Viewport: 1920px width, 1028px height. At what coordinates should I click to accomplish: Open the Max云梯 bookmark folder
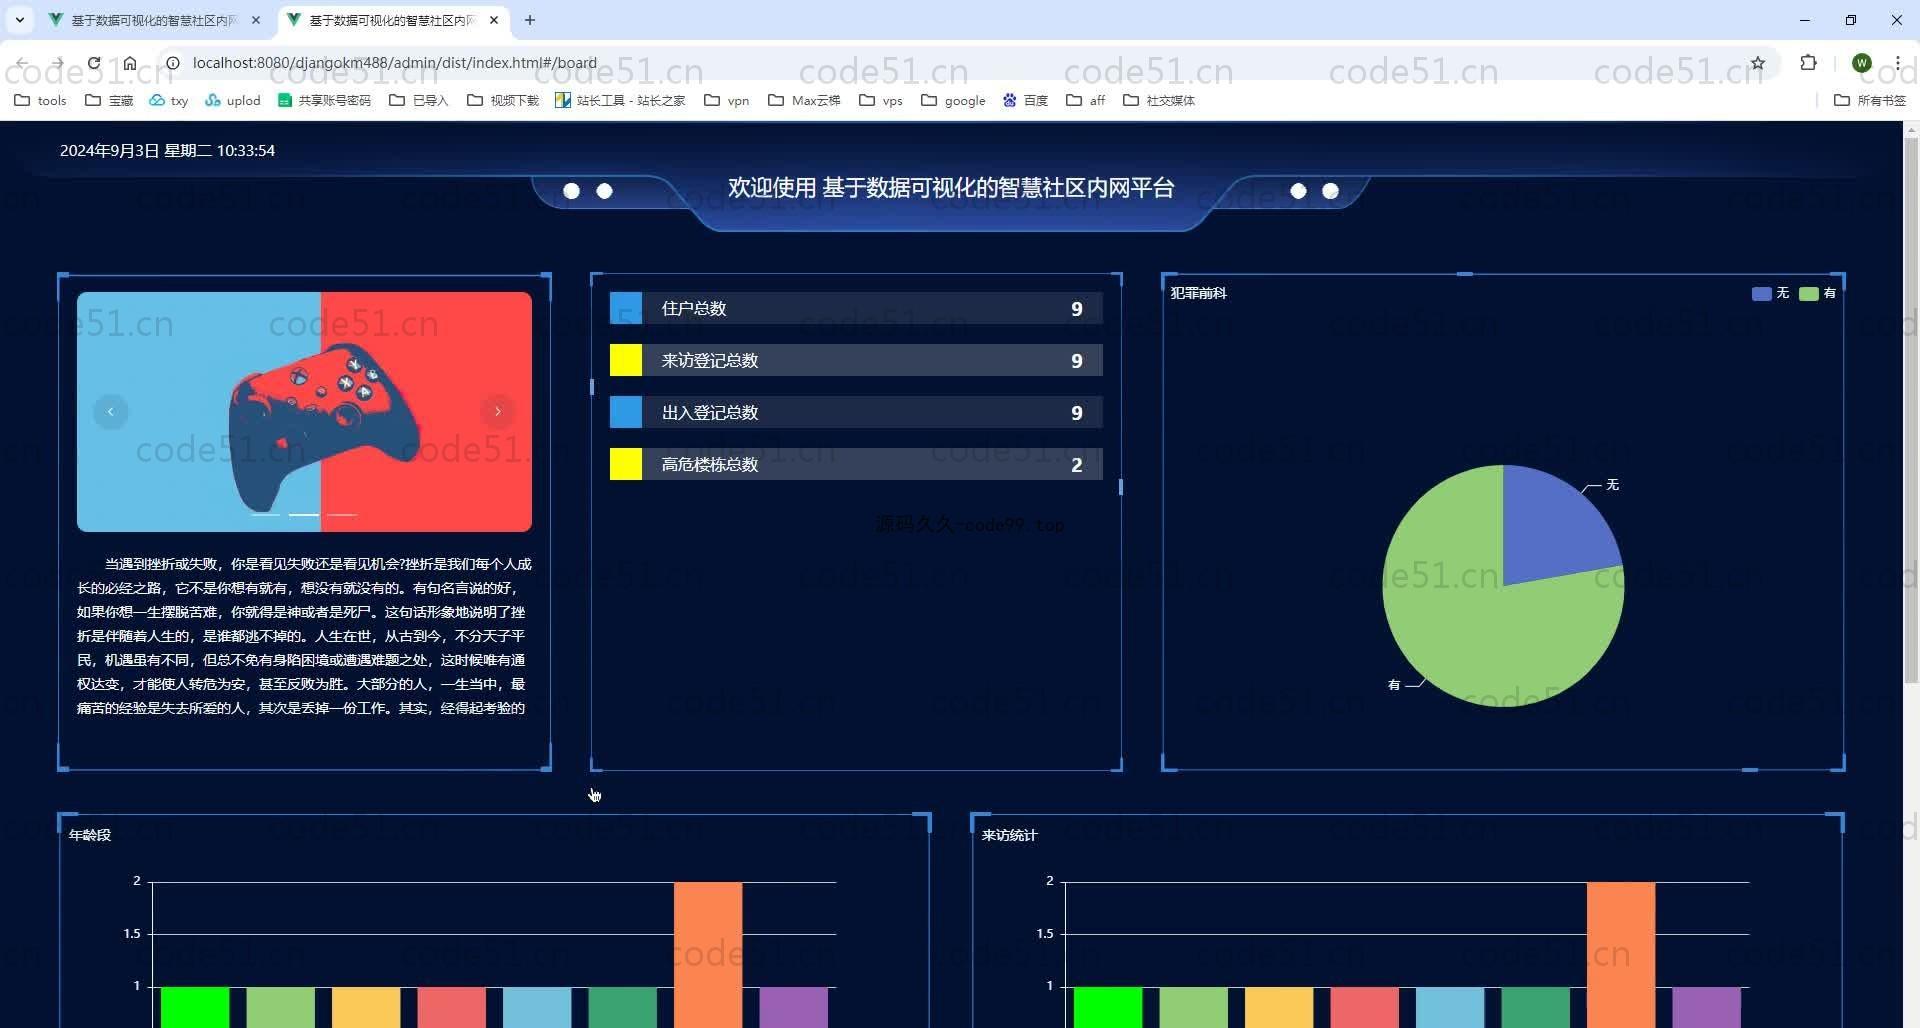pos(804,100)
